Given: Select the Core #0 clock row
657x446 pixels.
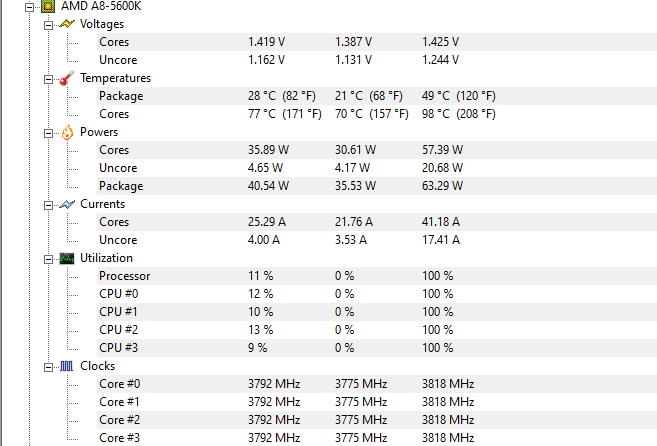Looking at the screenshot, I should (377, 384).
